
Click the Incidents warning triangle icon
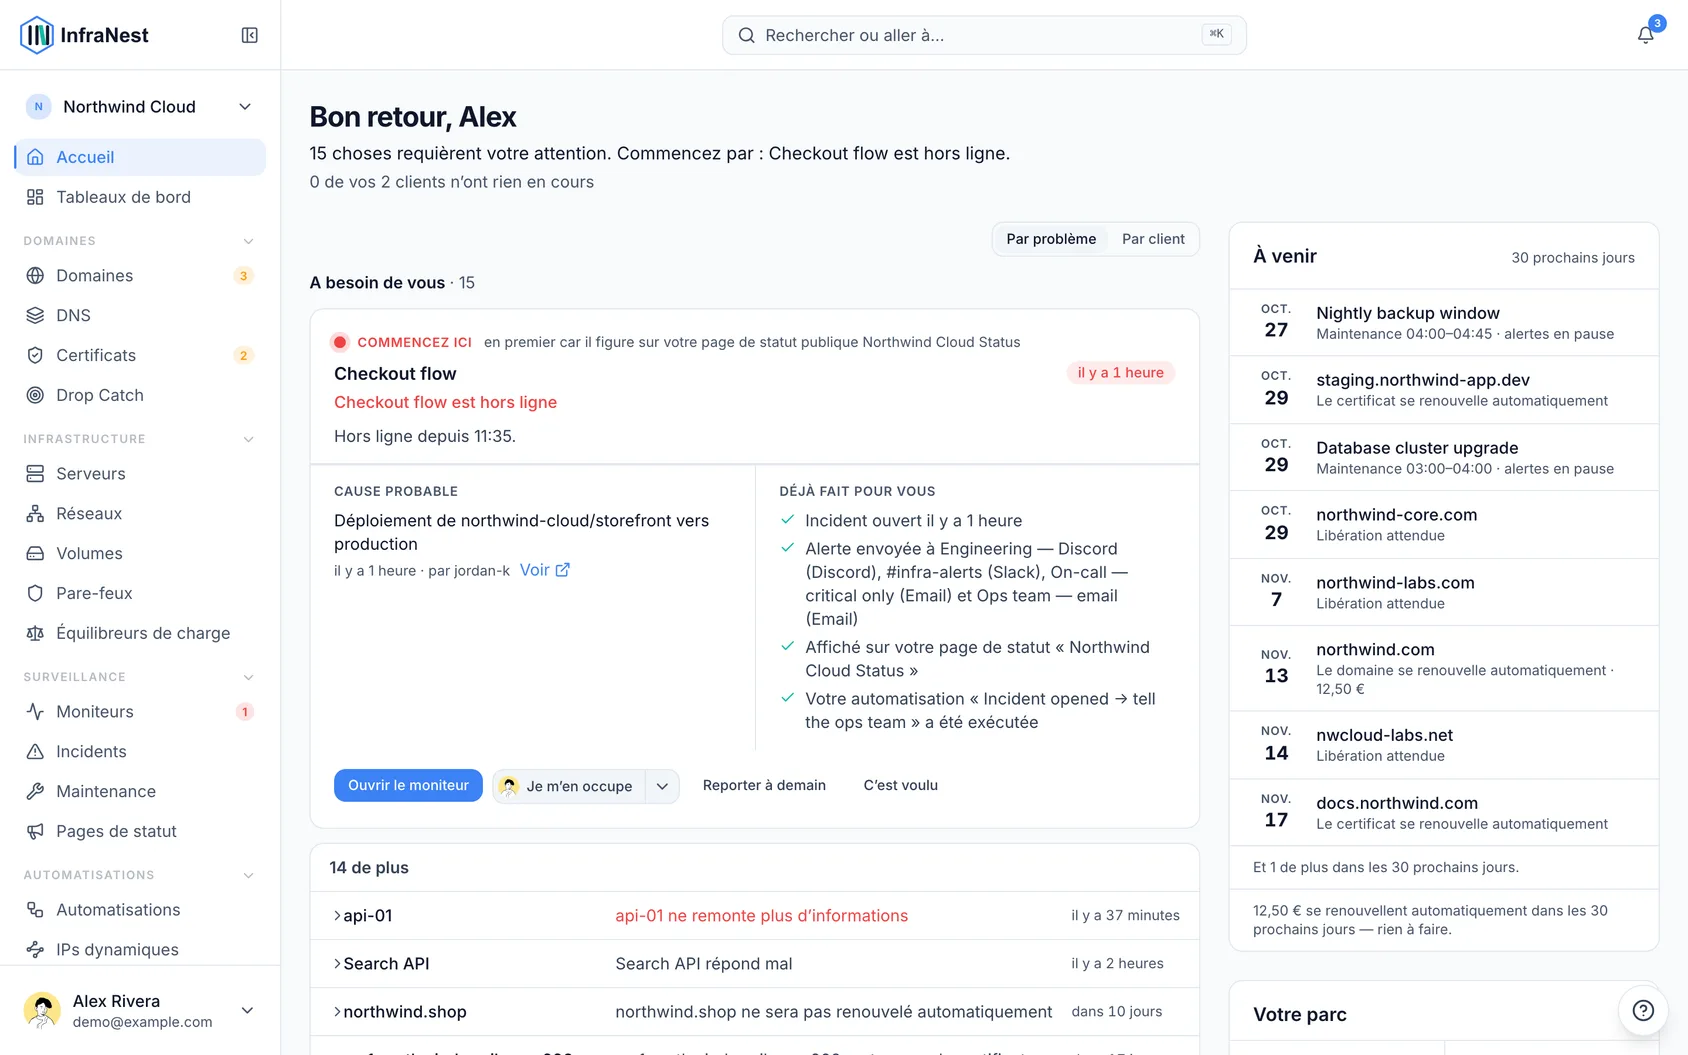35,751
